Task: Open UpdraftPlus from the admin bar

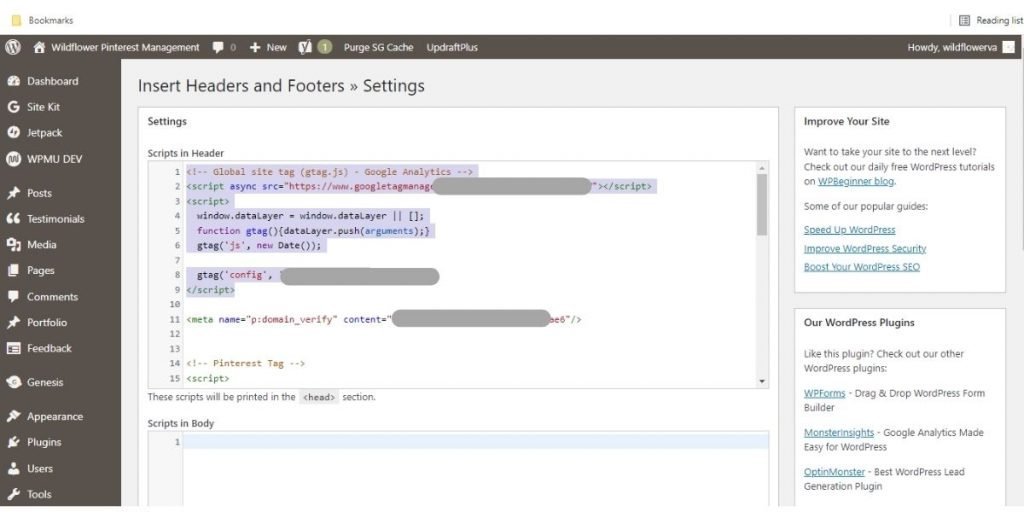Action: tap(452, 47)
